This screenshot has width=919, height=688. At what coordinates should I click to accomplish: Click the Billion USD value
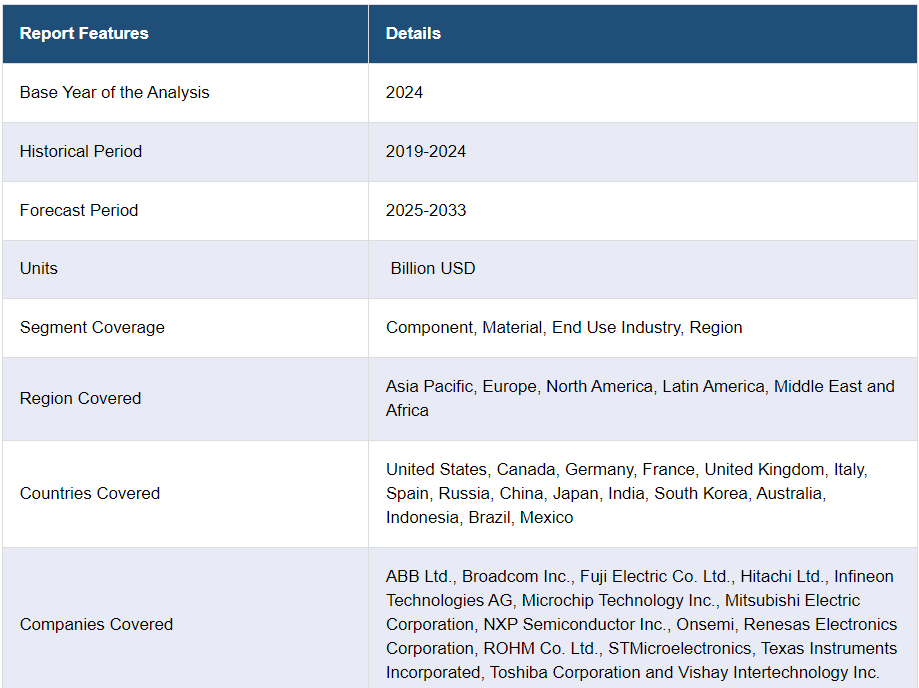point(433,268)
